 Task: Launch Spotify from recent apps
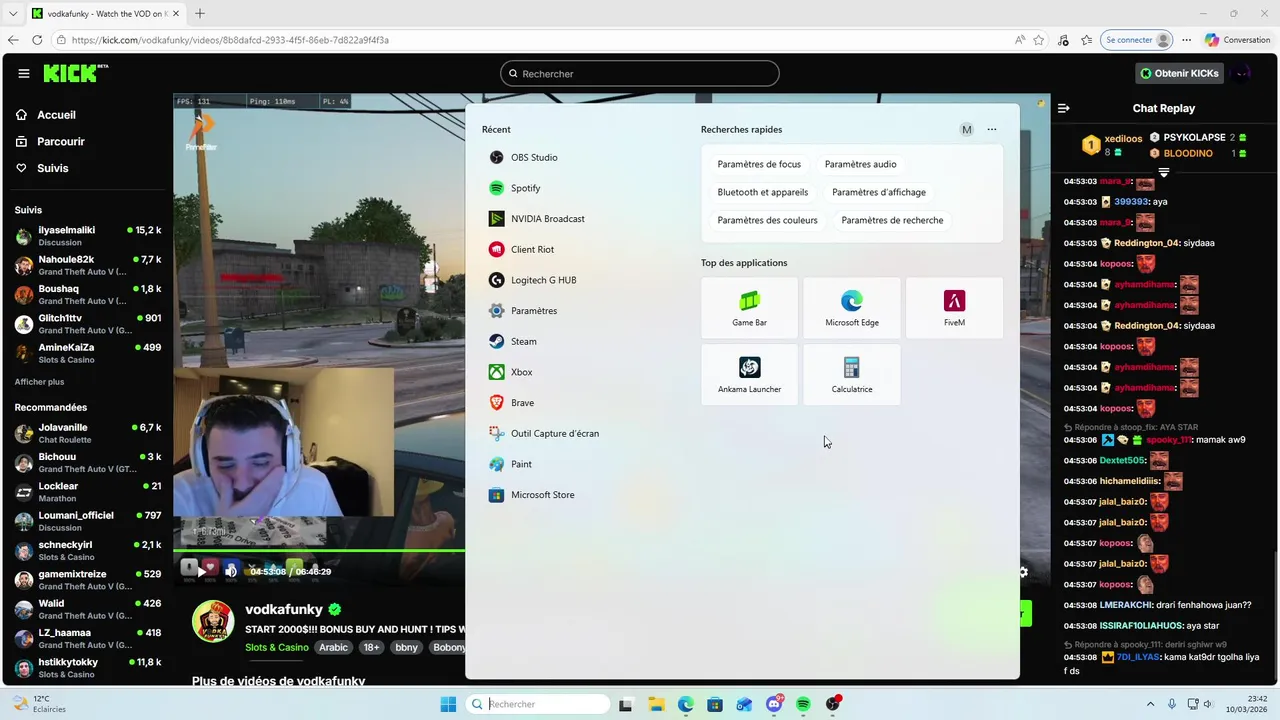point(516,188)
